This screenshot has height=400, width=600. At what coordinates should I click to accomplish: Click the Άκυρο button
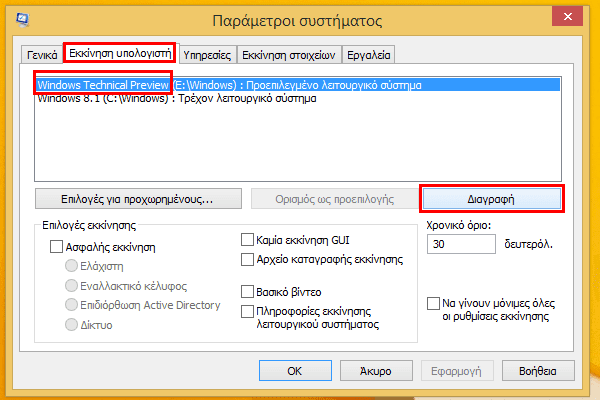coord(376,371)
